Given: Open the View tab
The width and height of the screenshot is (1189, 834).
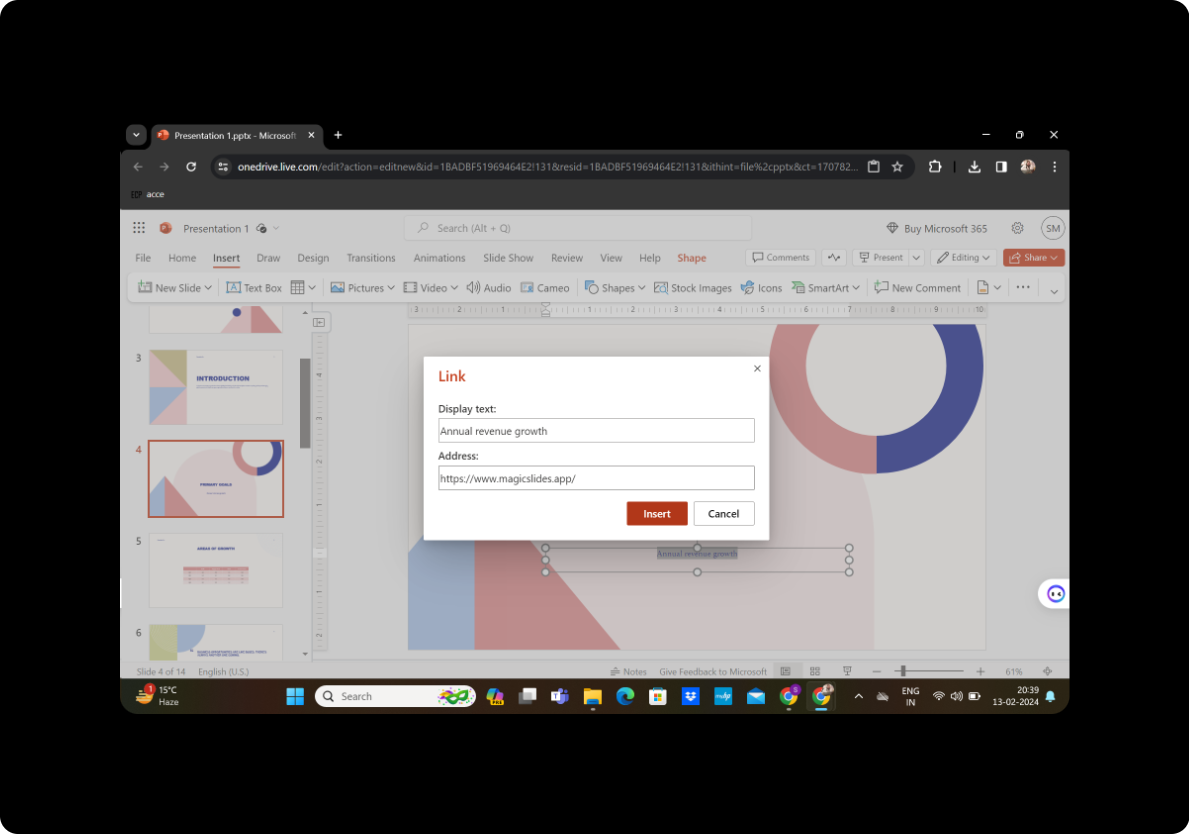Looking at the screenshot, I should pyautogui.click(x=610, y=258).
